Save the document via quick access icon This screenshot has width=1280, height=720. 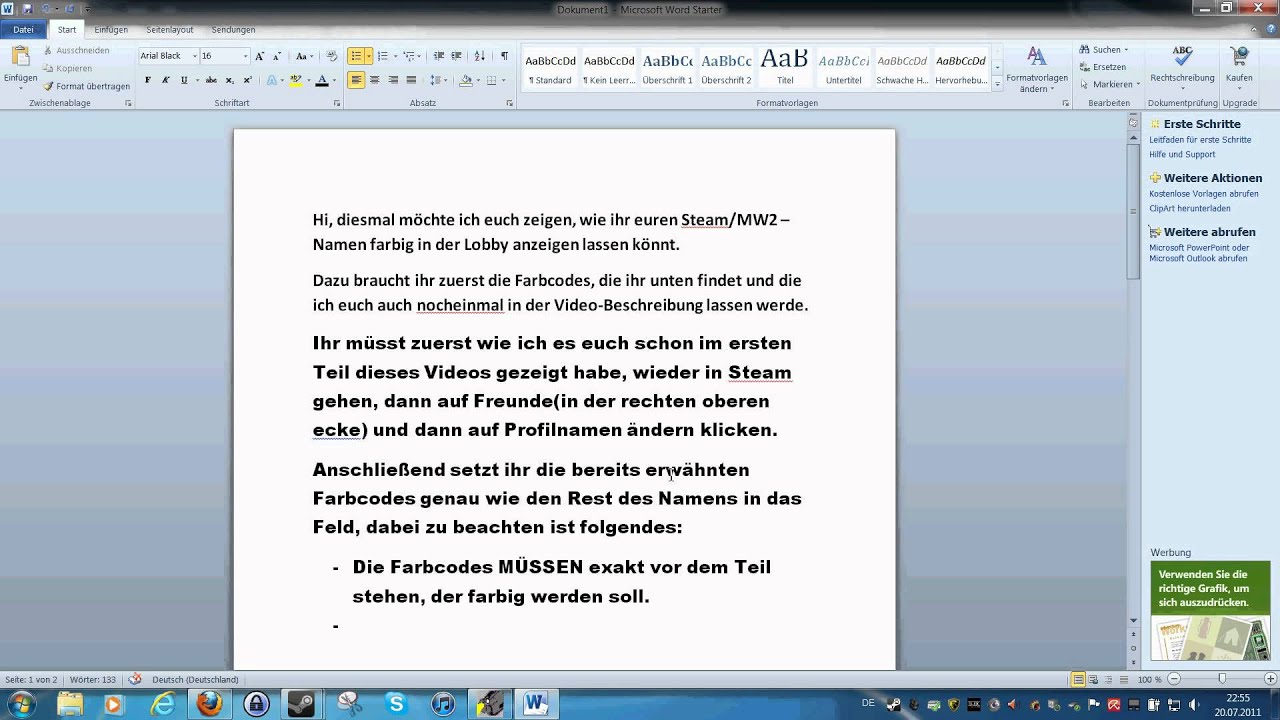click(27, 9)
